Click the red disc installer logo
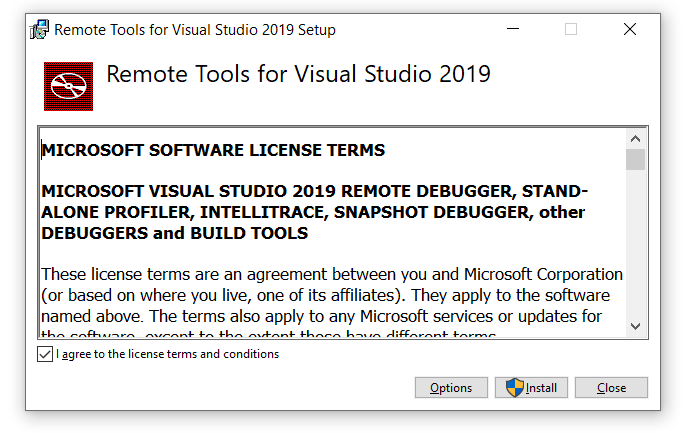685x433 pixels. pos(68,86)
